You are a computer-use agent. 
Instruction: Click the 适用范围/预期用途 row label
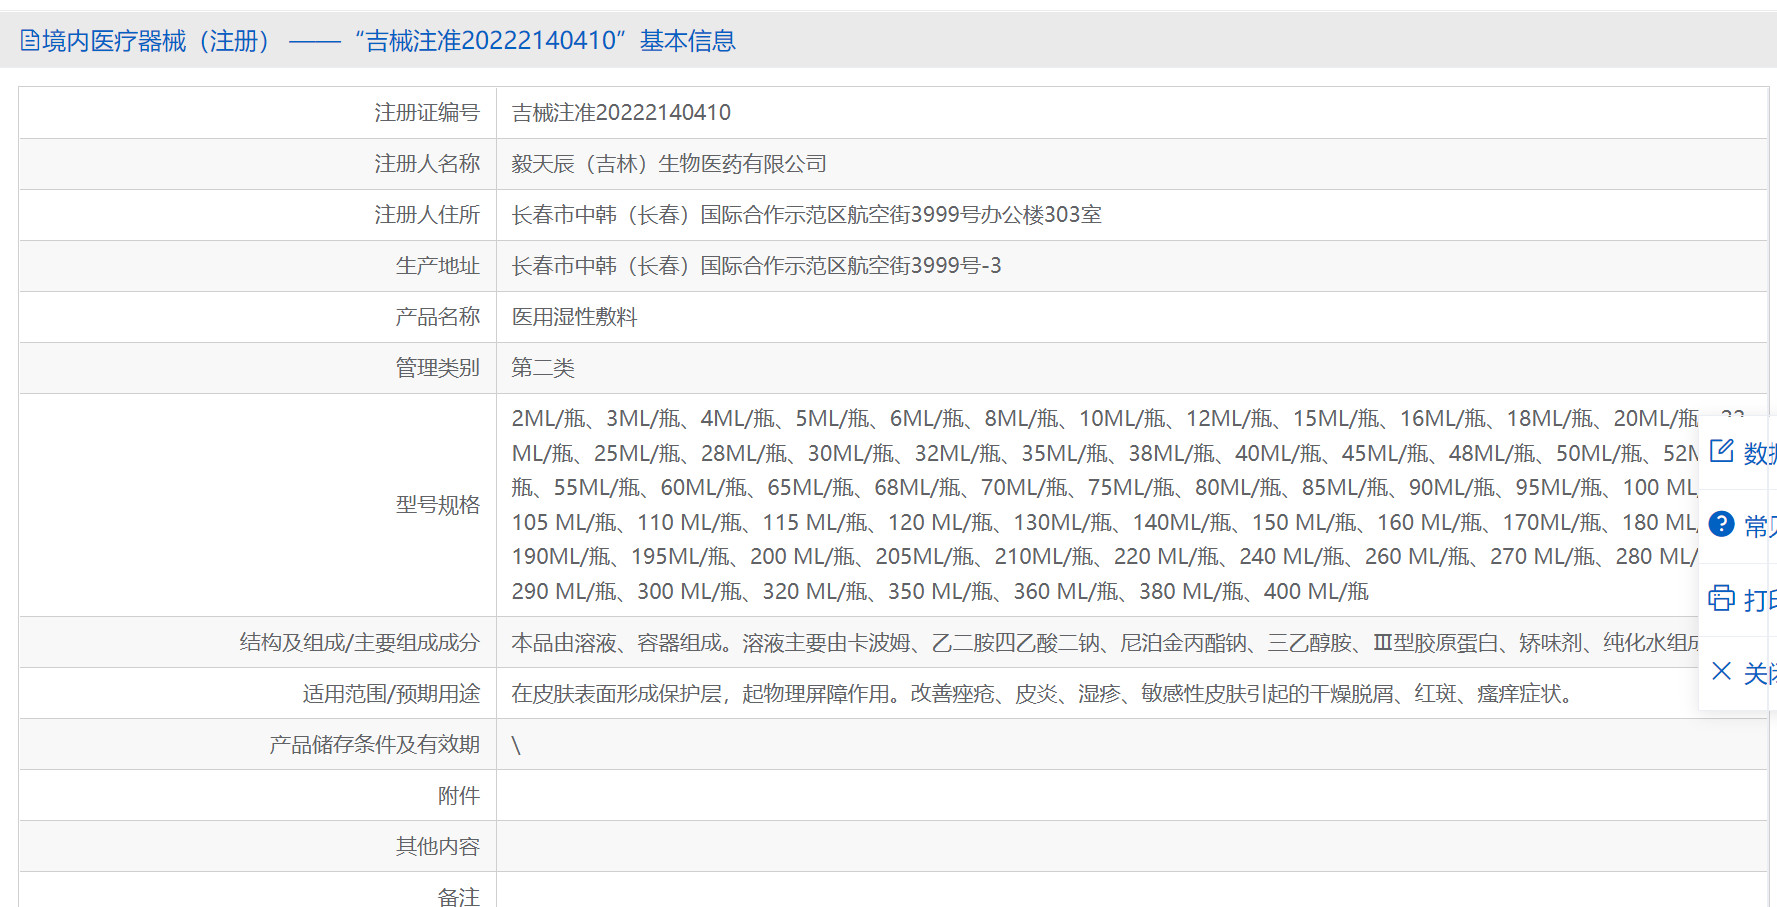coord(391,694)
